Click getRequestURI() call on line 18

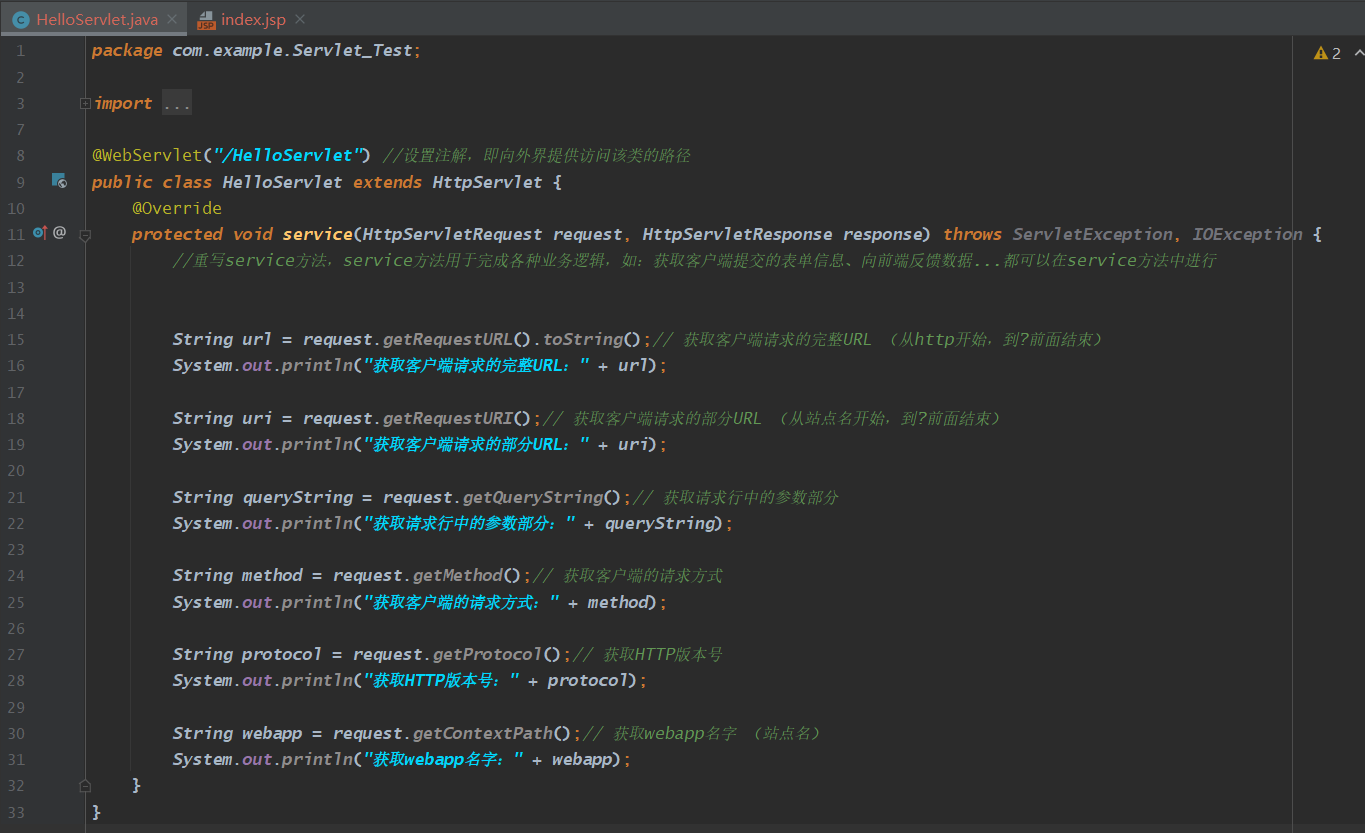(x=457, y=418)
